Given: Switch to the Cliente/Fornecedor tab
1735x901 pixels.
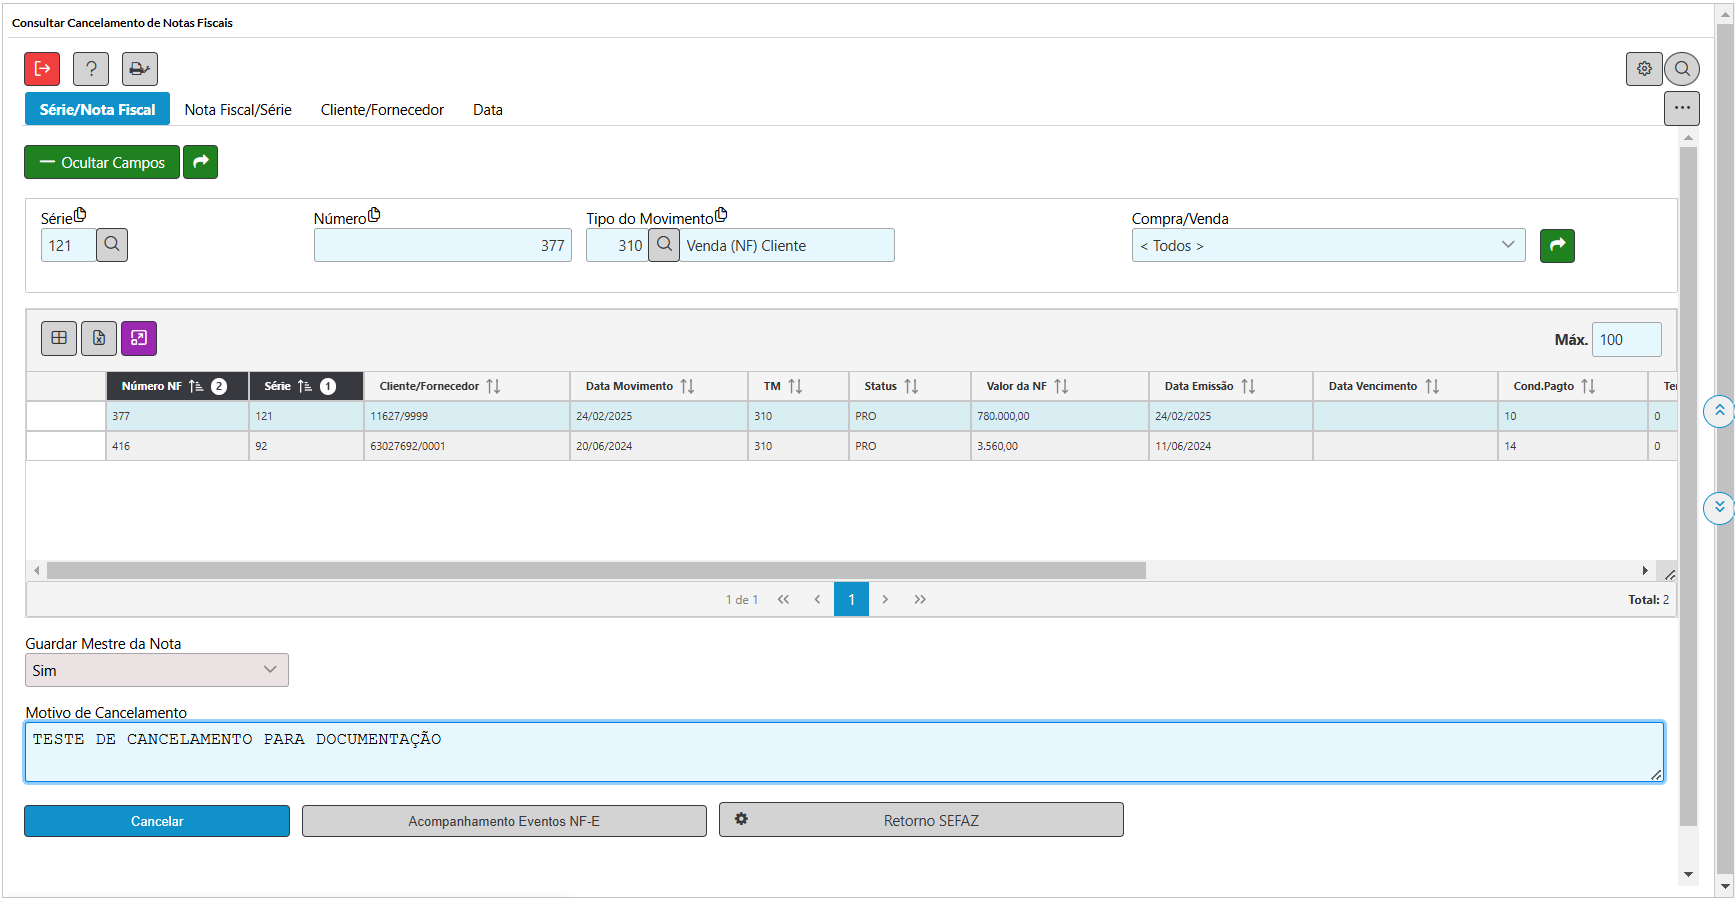Looking at the screenshot, I should click(382, 110).
